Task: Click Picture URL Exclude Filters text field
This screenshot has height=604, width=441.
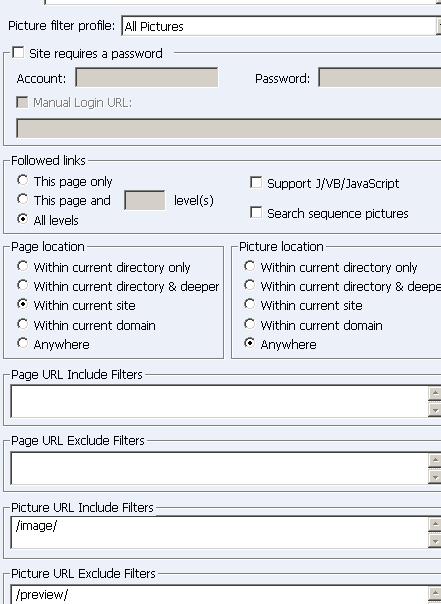Action: pyautogui.click(x=220, y=594)
